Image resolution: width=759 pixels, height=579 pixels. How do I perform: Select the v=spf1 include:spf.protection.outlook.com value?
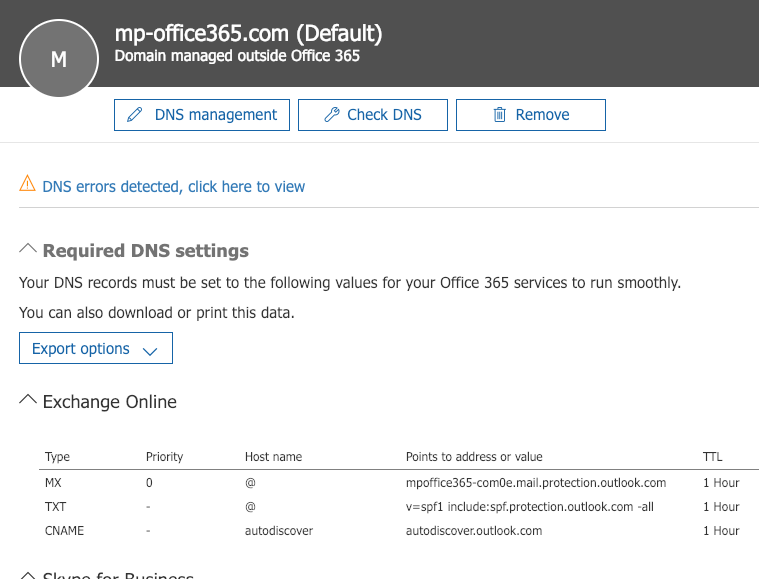530,507
